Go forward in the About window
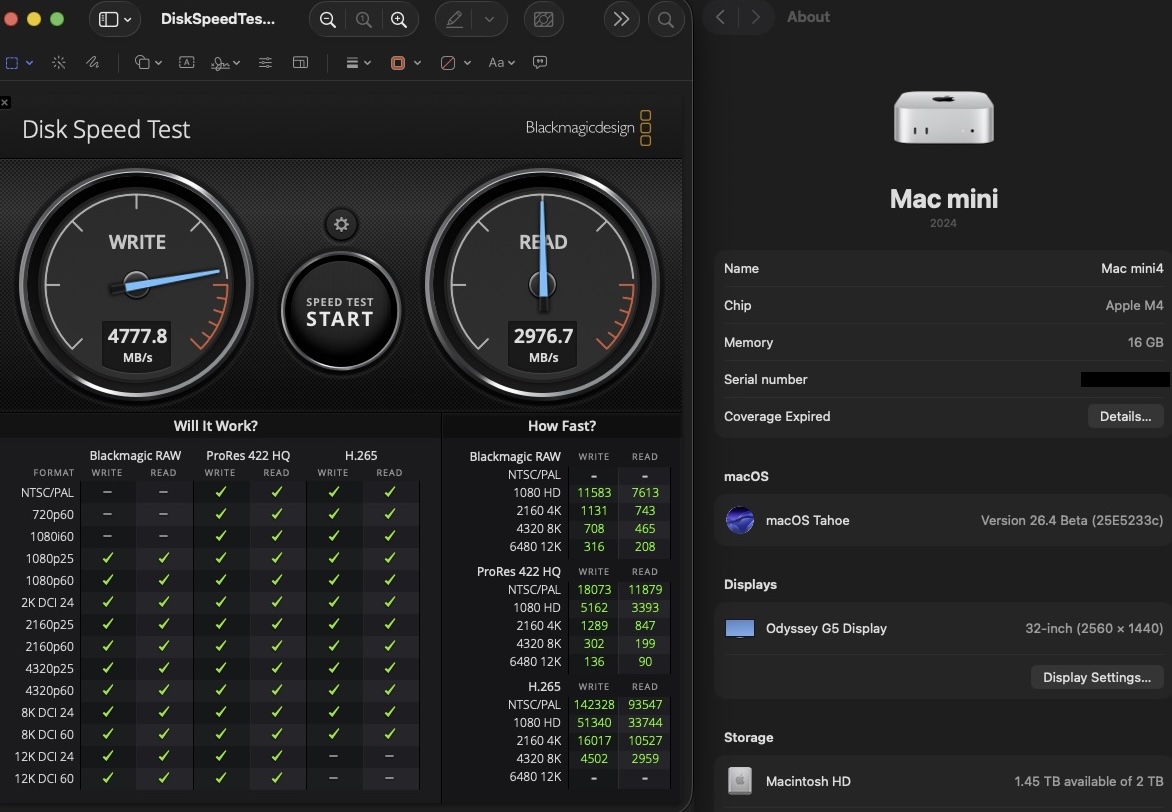Image resolution: width=1172 pixels, height=812 pixels. click(x=756, y=17)
